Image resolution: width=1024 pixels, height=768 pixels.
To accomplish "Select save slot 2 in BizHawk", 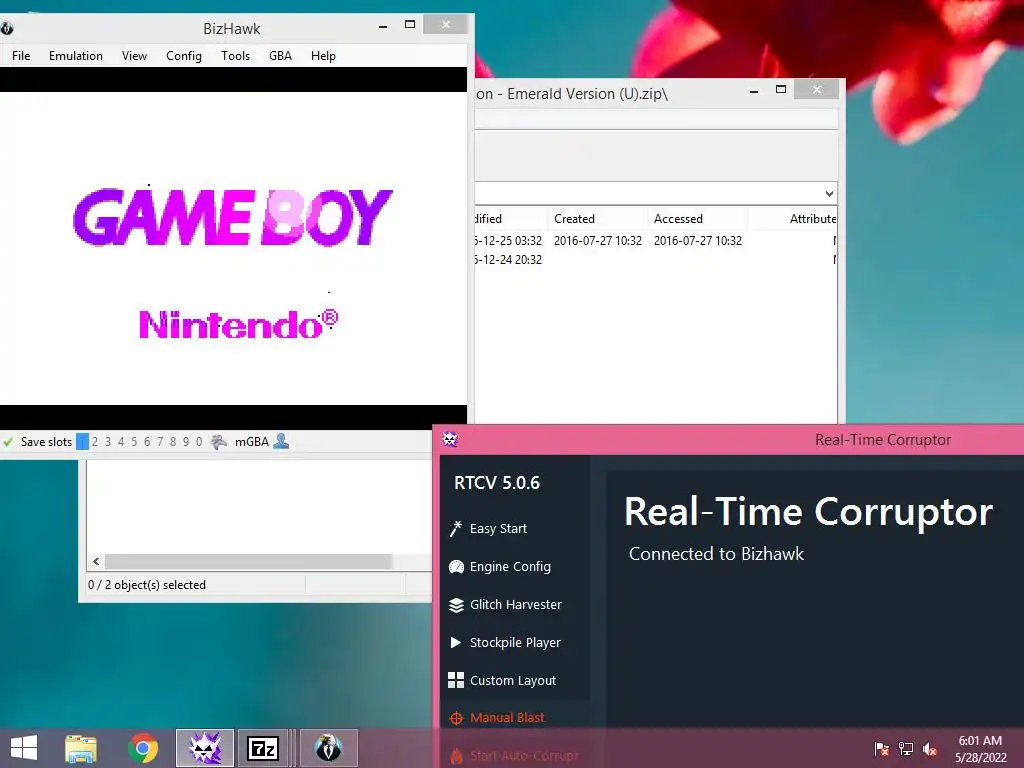I will coord(95,441).
